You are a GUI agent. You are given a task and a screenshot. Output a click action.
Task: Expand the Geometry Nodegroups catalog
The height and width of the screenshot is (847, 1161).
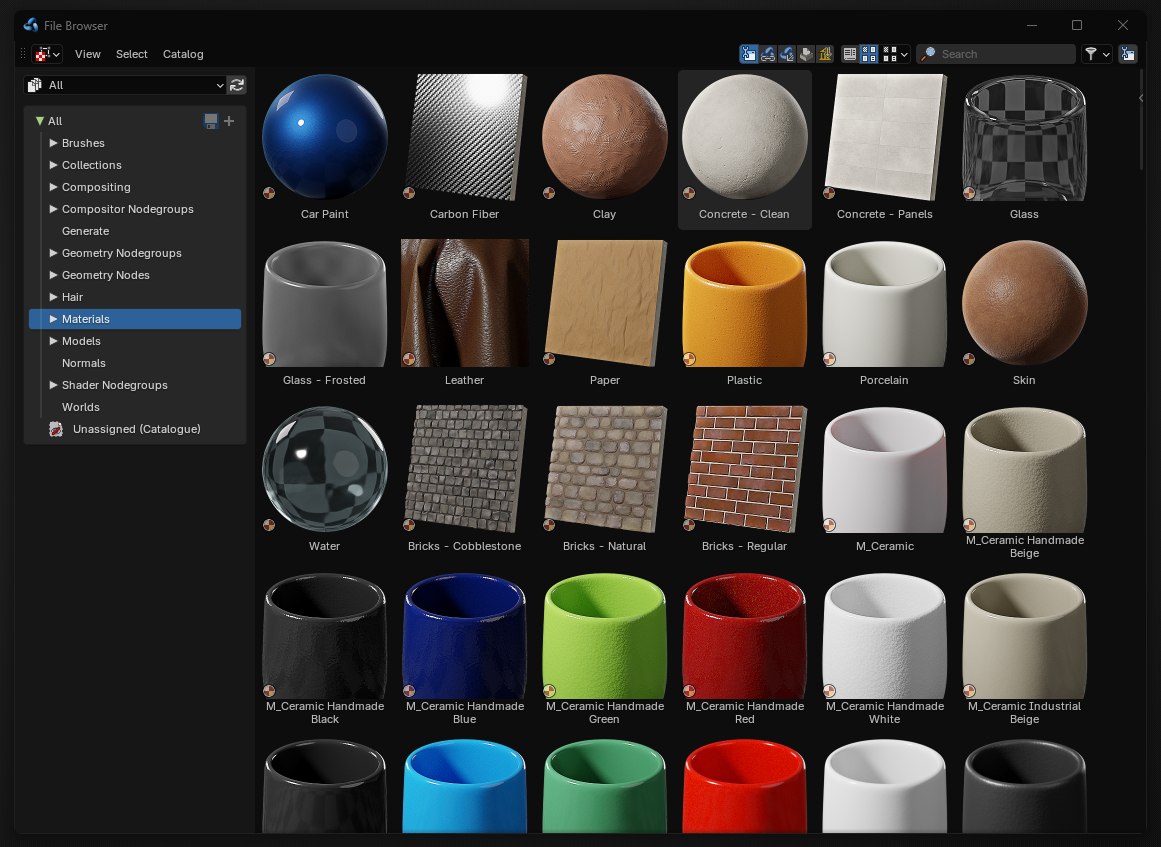[53, 253]
